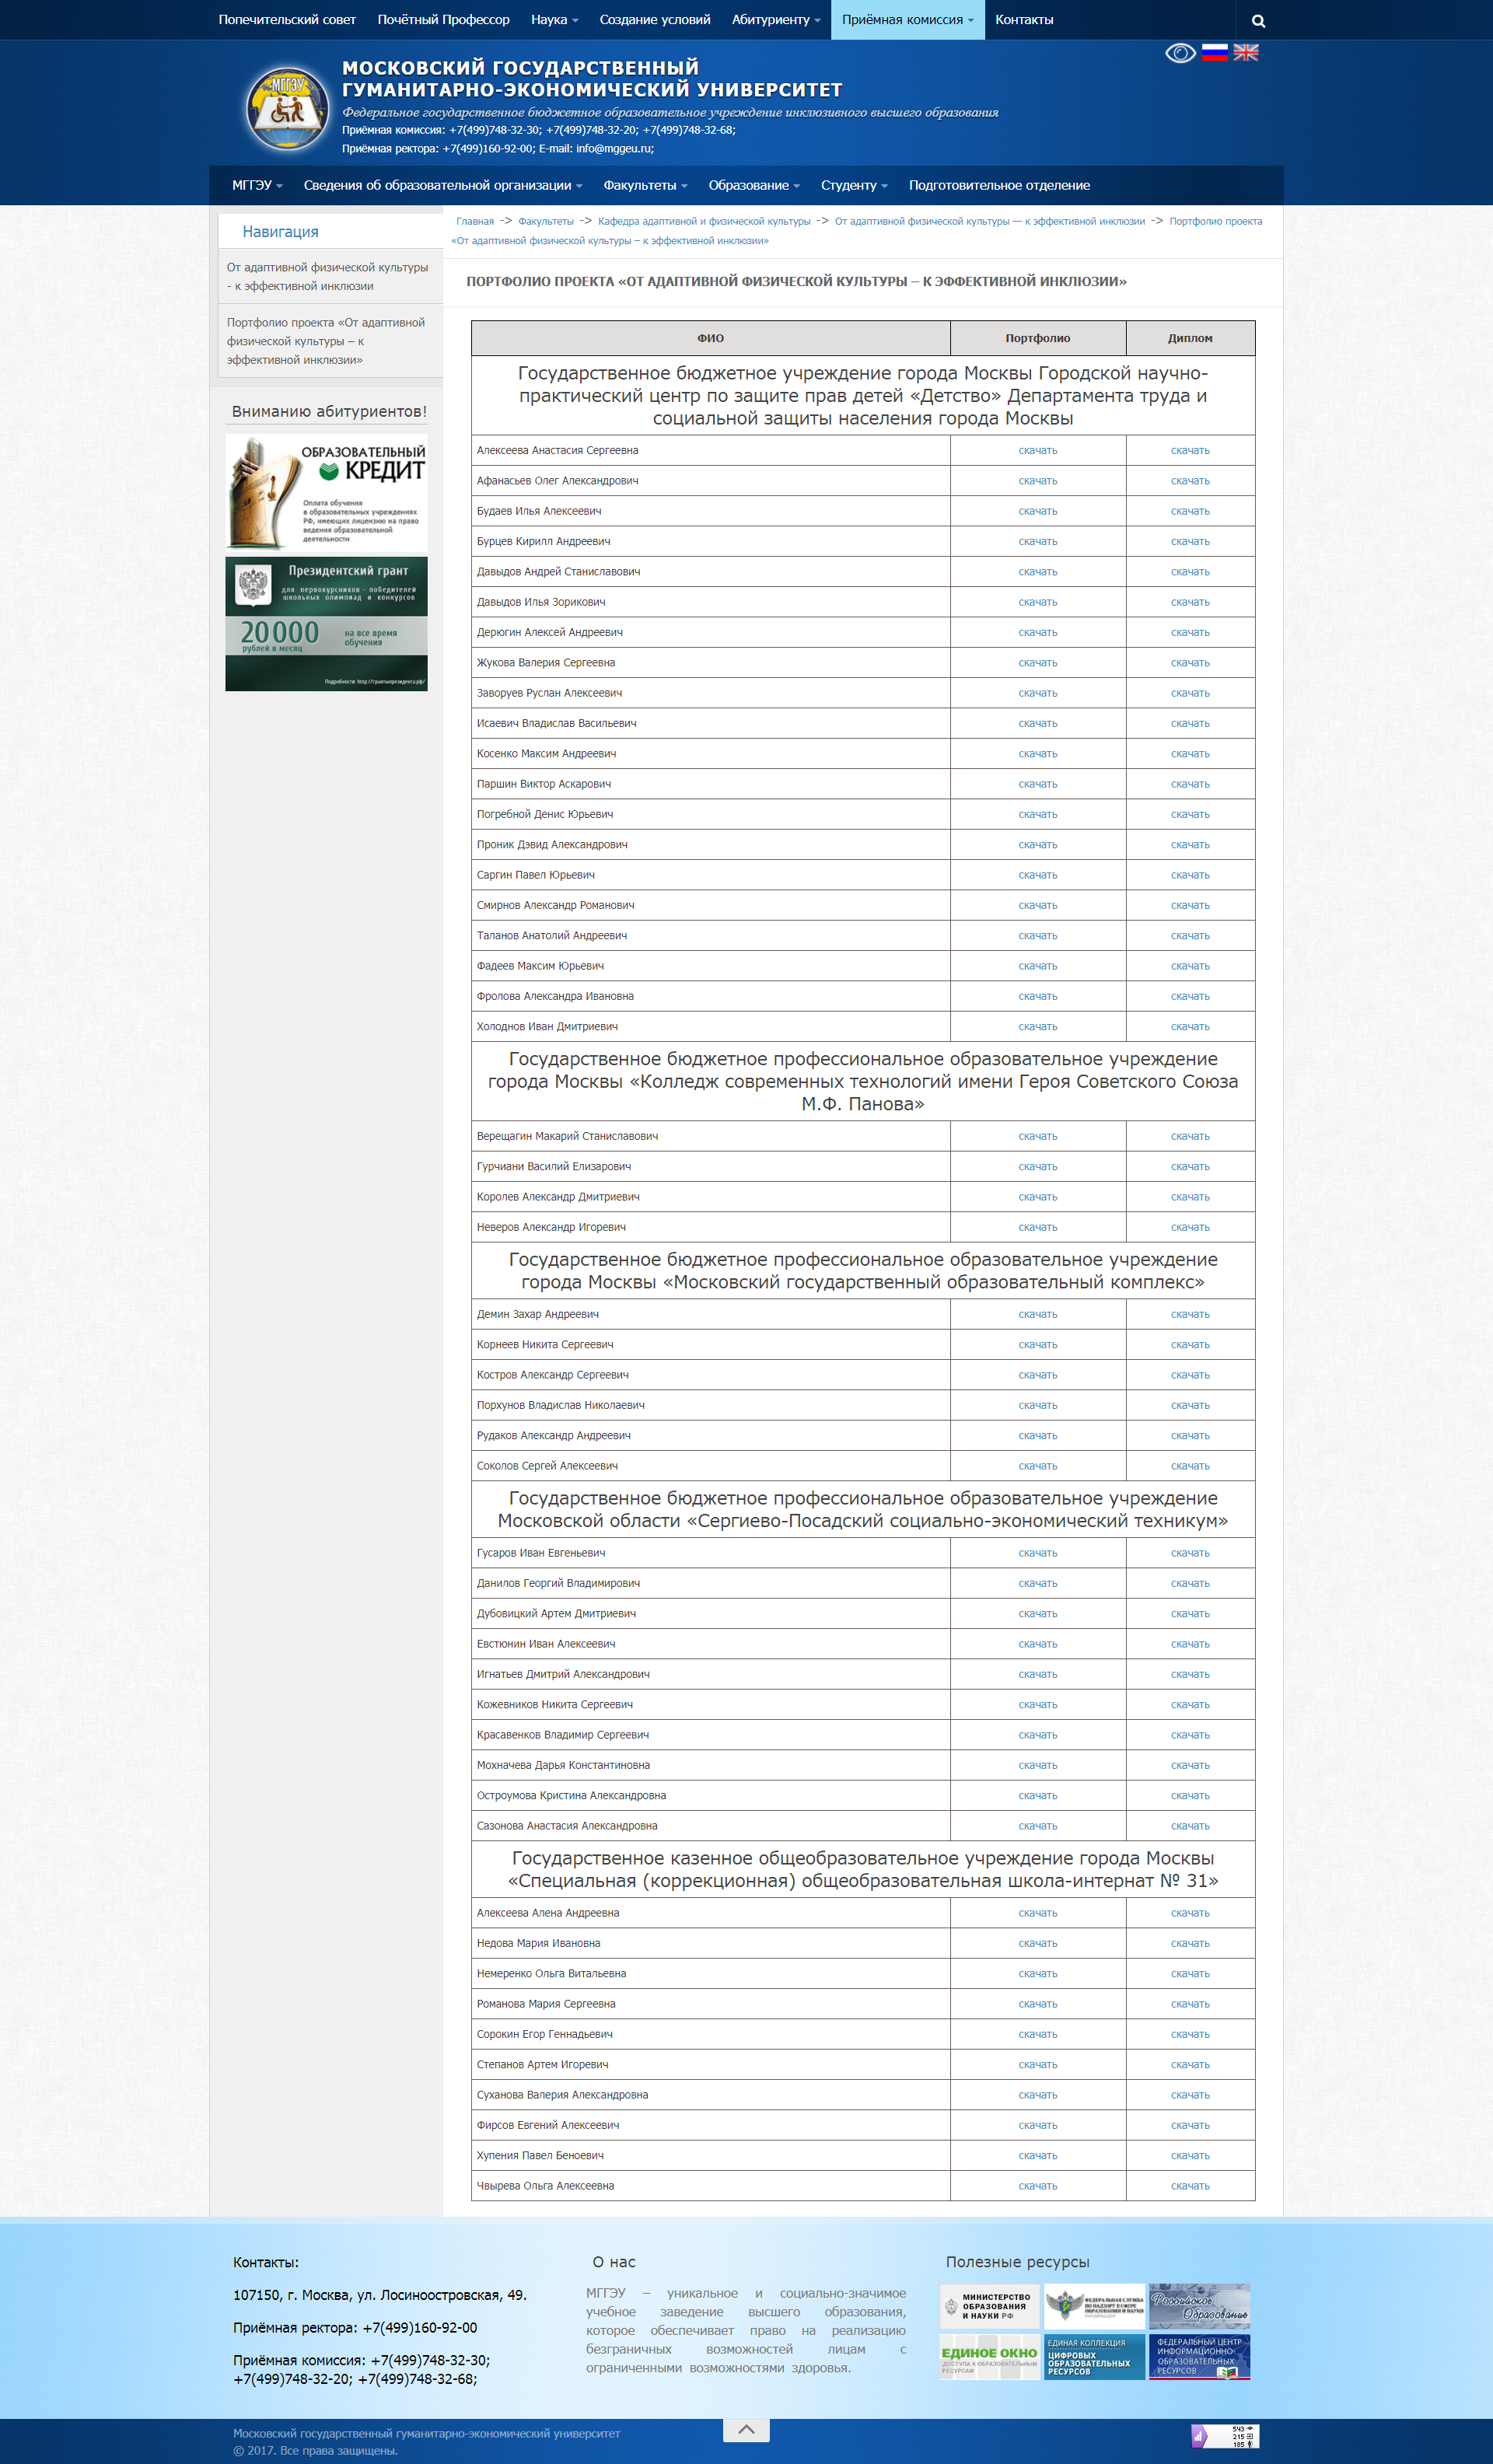This screenshot has width=1493, height=2464.
Task: Click the МГГЭУ university logo
Action: tap(288, 109)
